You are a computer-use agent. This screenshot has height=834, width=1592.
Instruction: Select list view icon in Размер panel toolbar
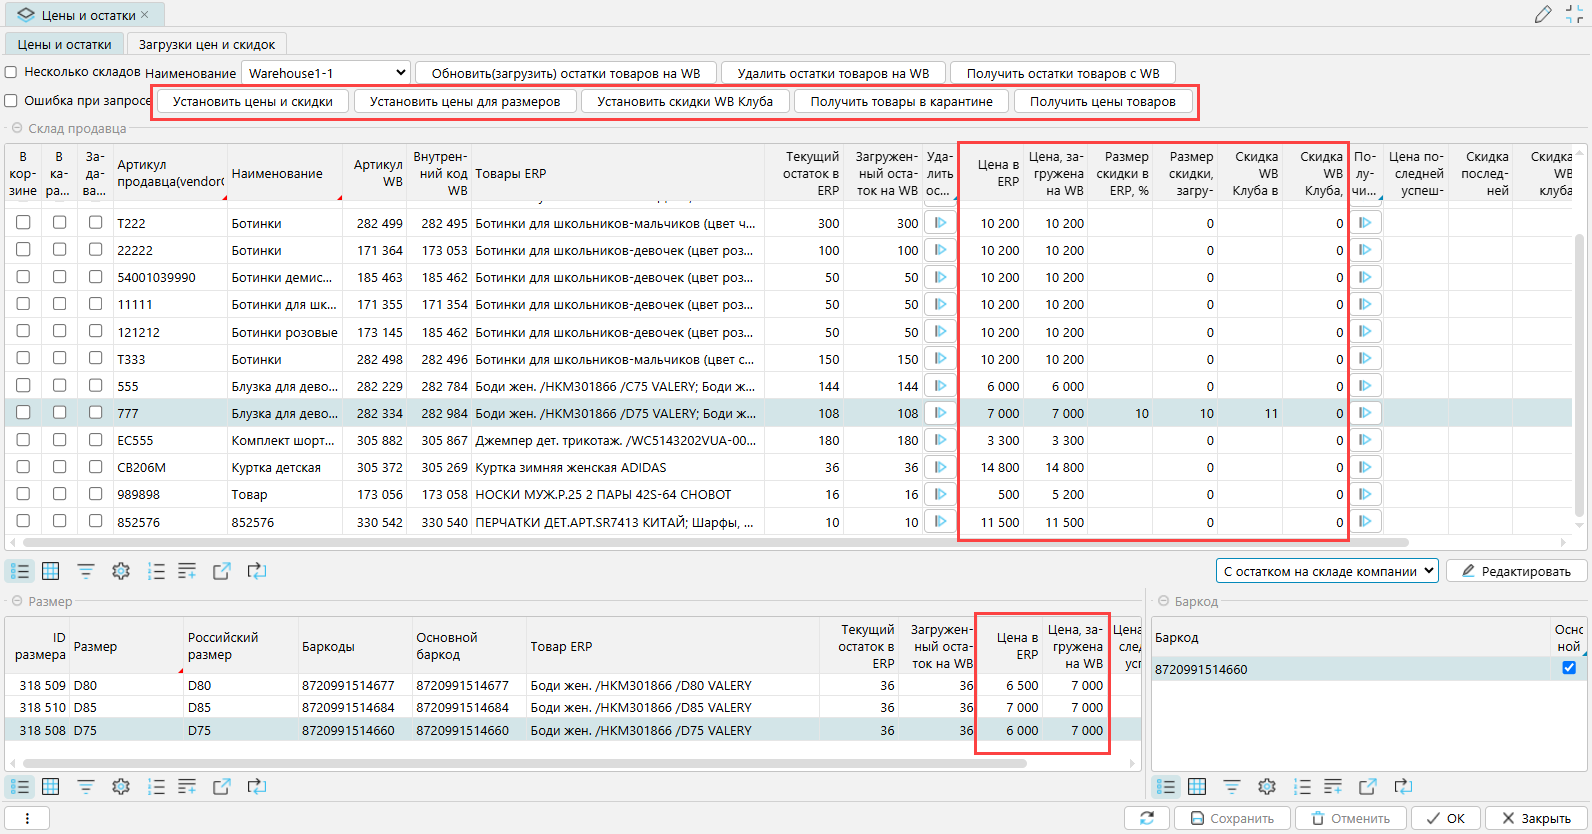tap(20, 787)
